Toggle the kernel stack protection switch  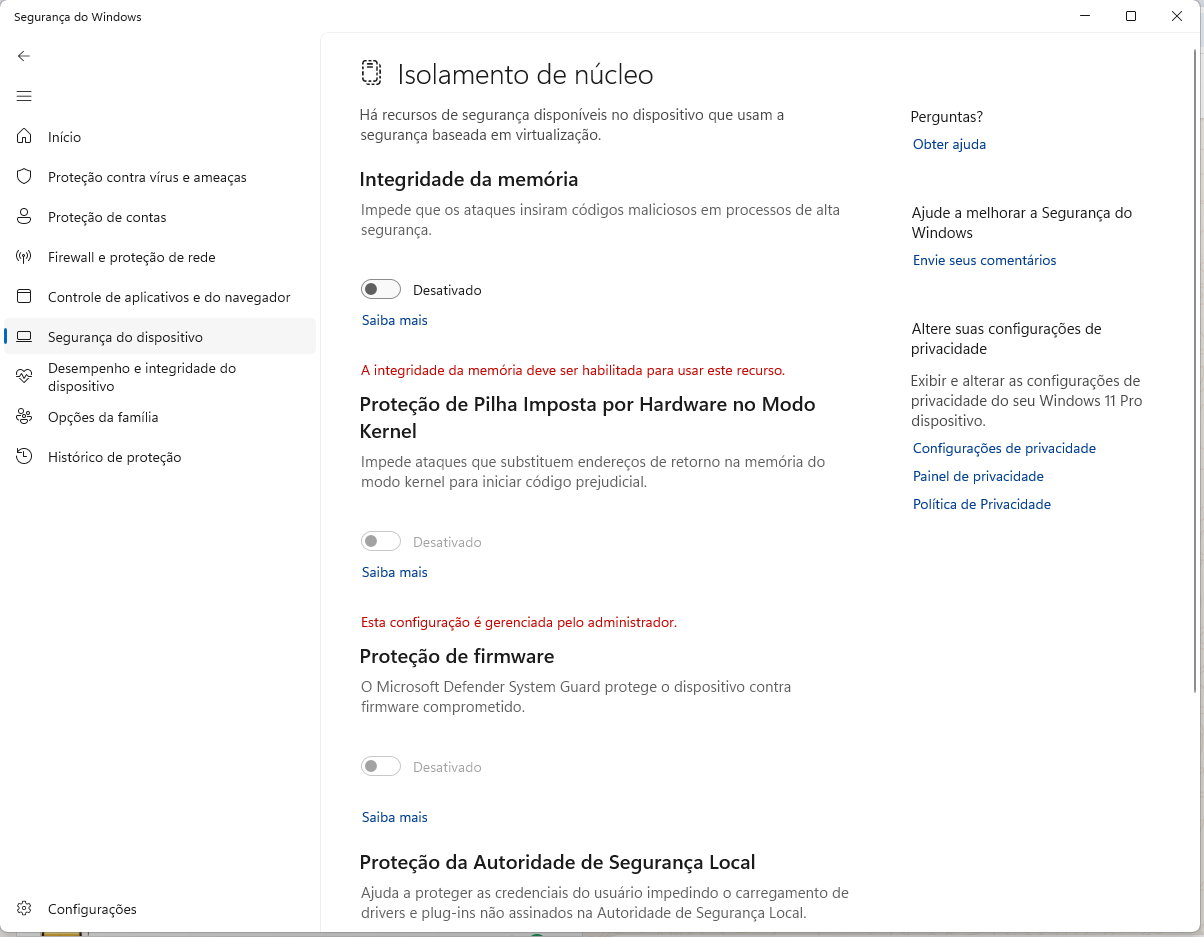(381, 542)
